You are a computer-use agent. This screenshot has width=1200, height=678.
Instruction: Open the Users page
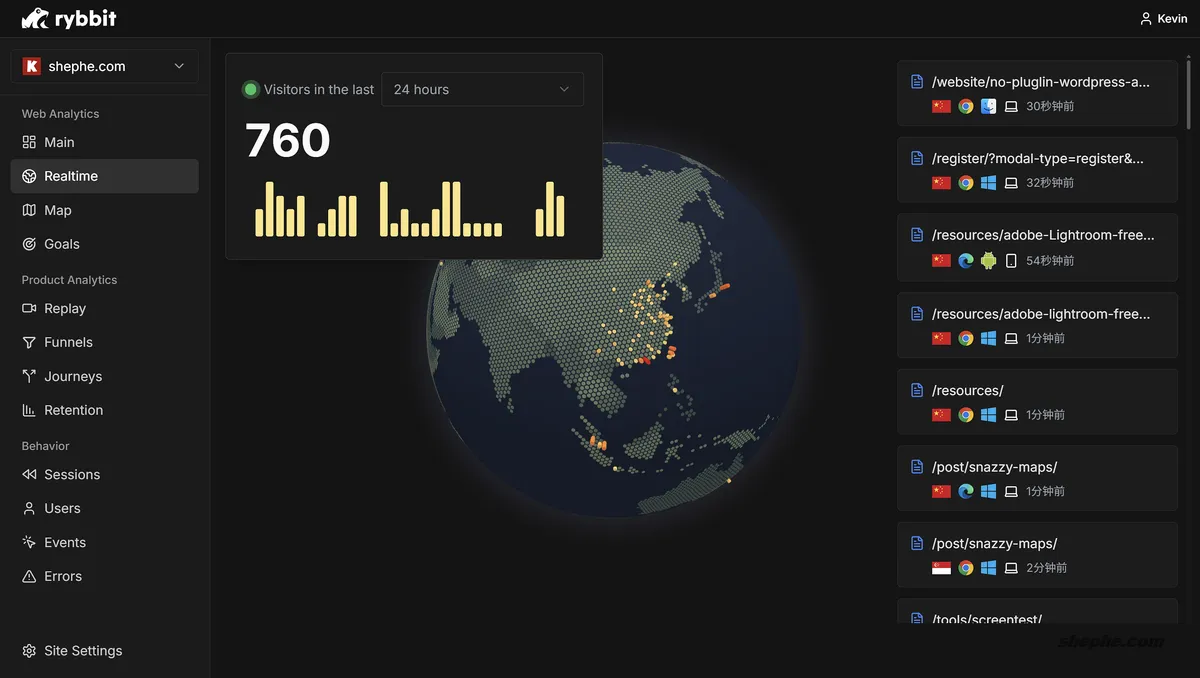pos(62,508)
